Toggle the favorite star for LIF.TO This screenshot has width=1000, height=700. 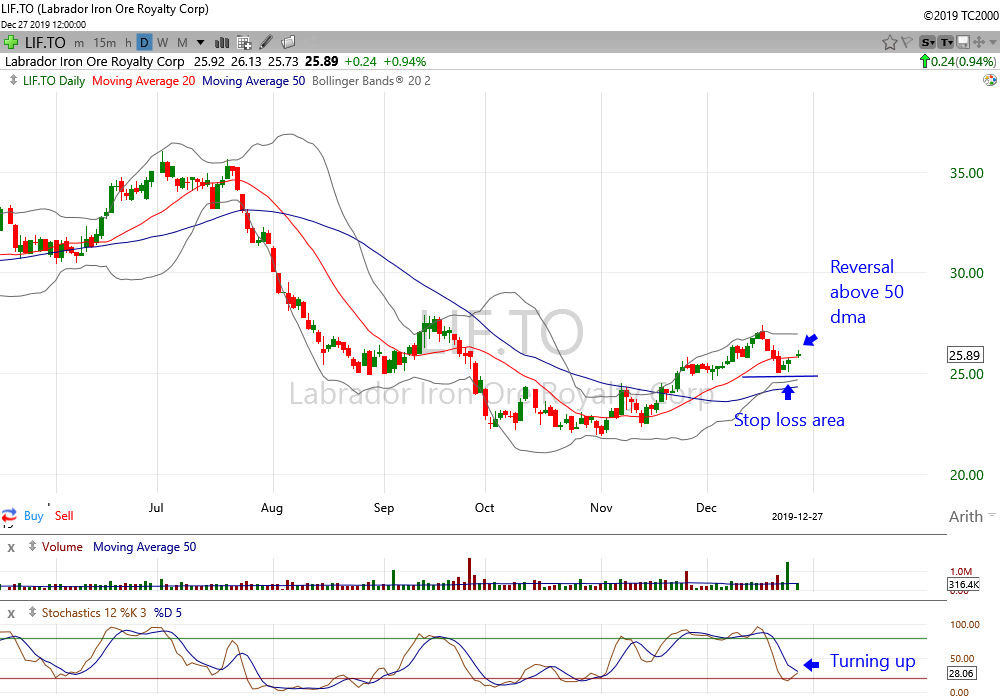click(889, 43)
